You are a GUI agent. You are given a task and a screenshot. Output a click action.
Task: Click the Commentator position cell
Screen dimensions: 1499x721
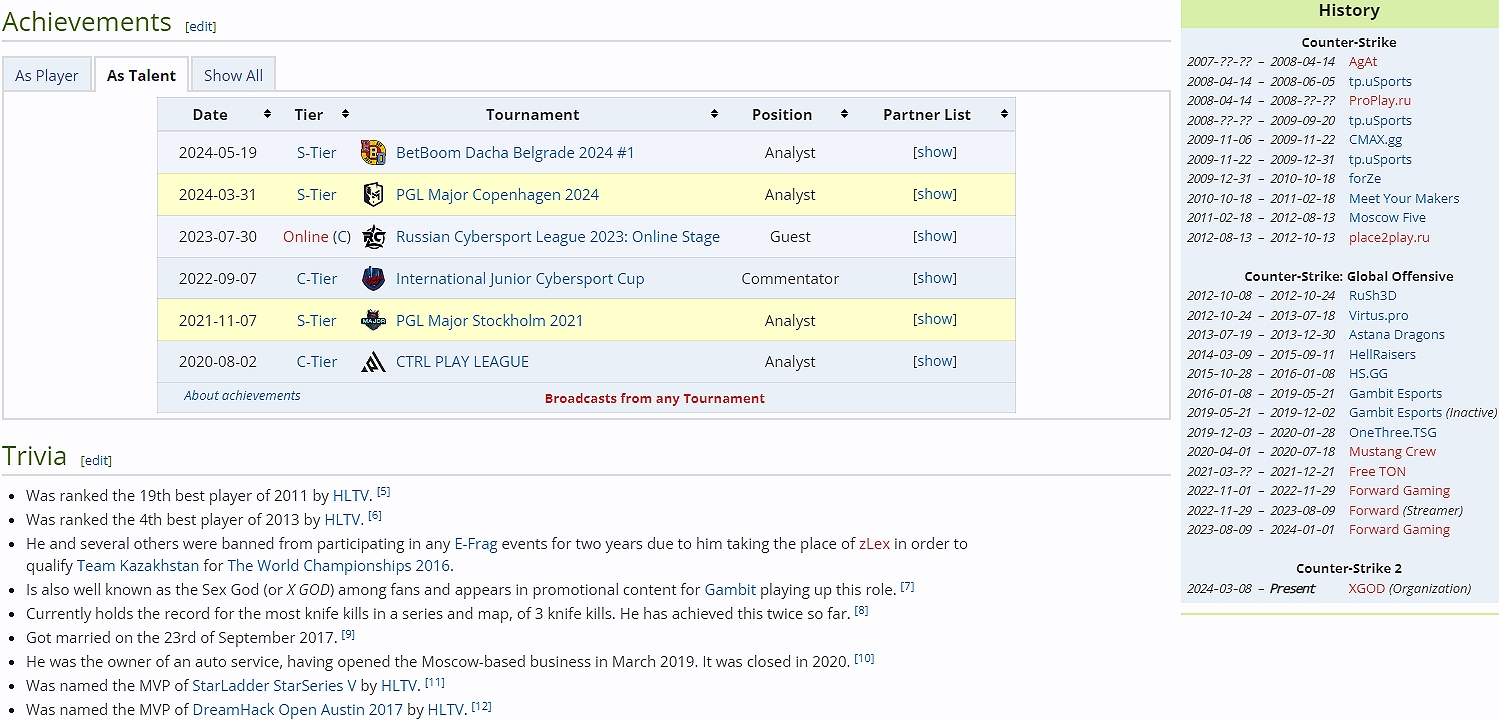coord(790,279)
